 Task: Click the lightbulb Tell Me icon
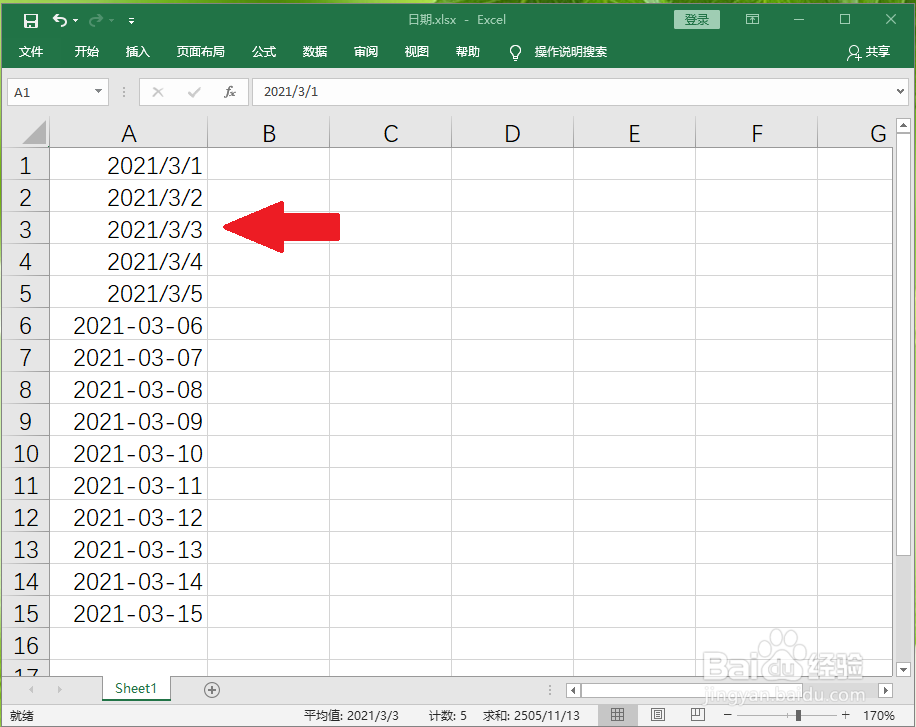[515, 53]
